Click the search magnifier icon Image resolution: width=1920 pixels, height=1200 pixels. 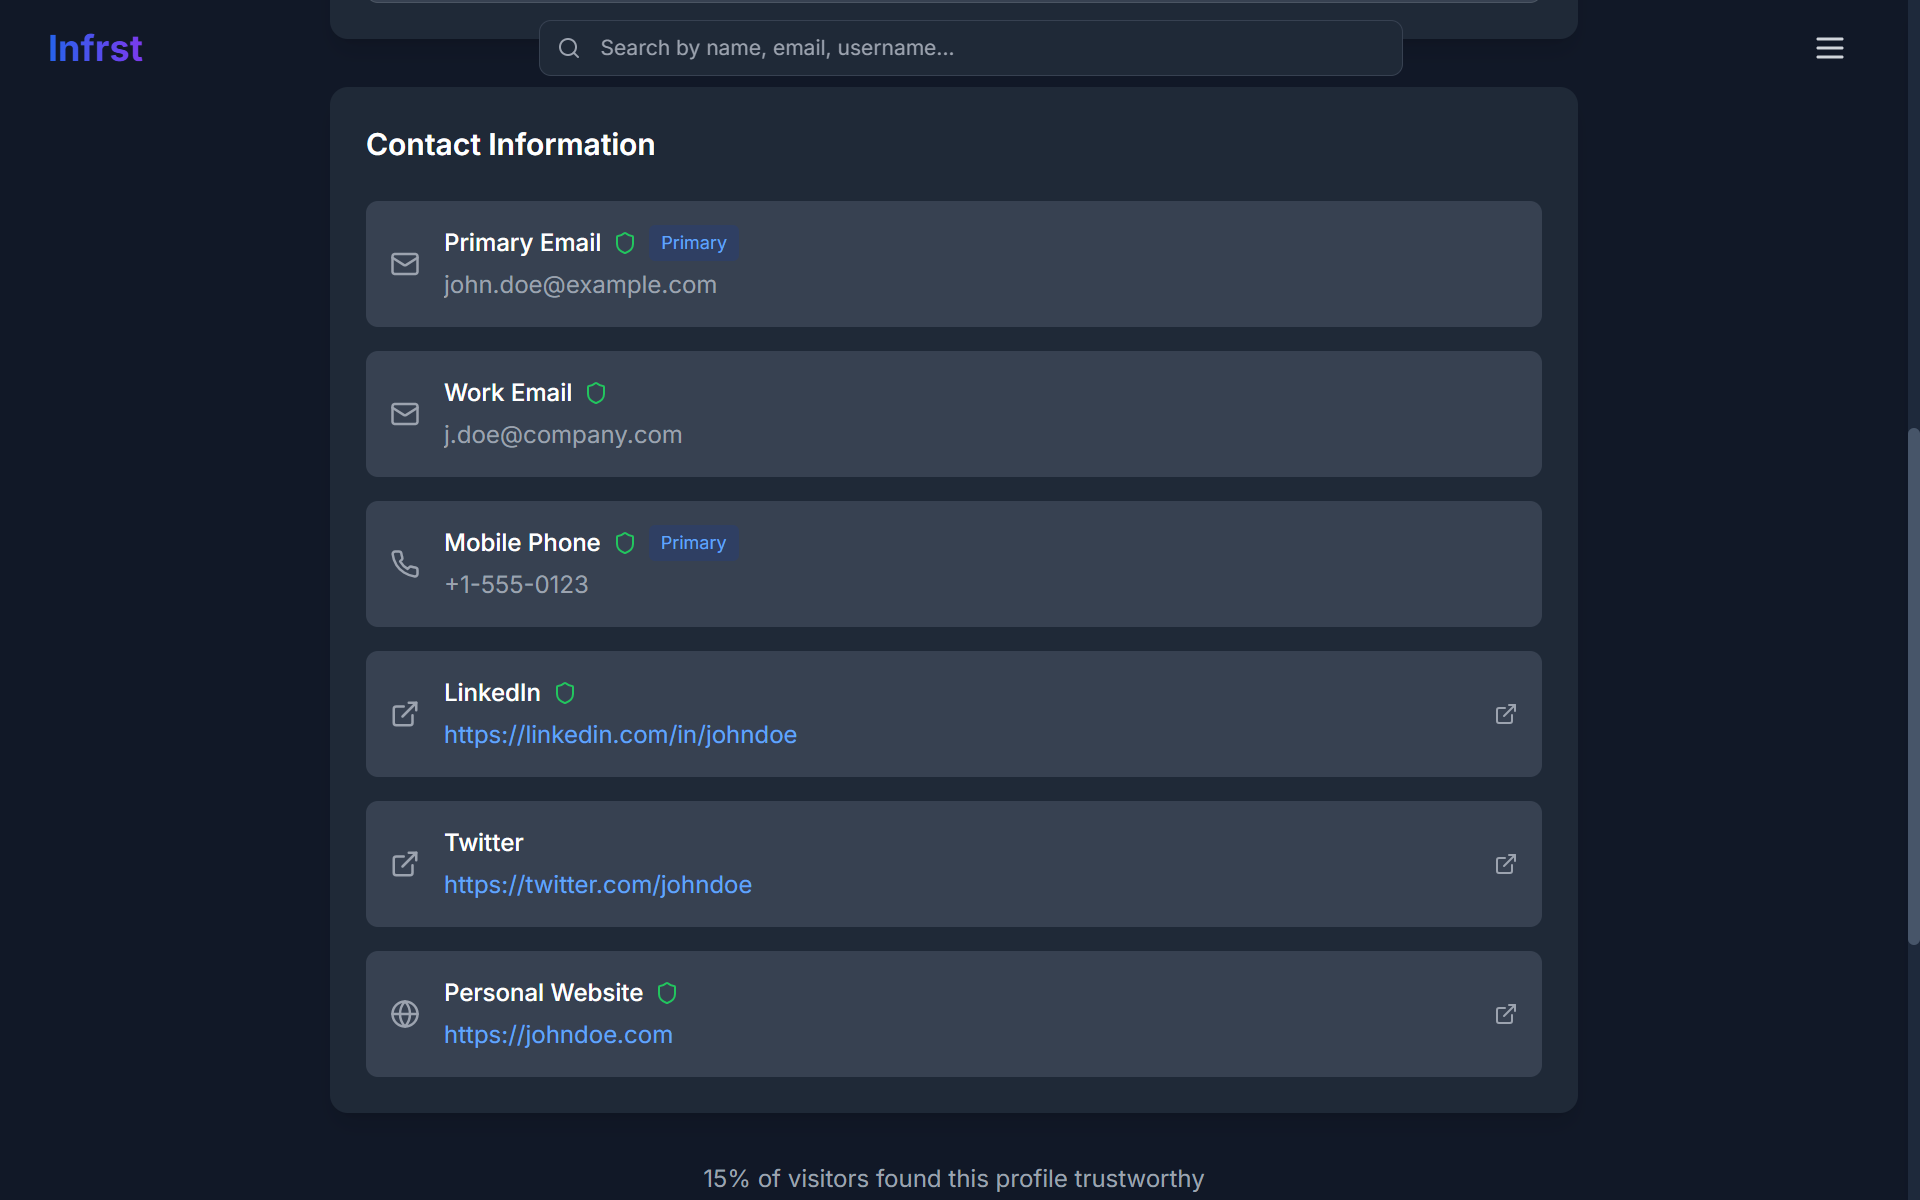pyautogui.click(x=569, y=48)
